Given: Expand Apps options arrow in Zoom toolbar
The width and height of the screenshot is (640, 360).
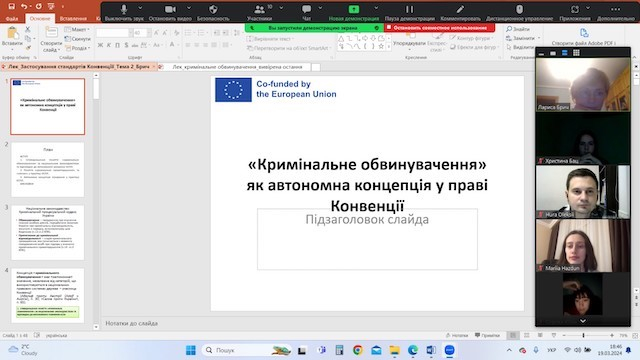Looking at the screenshot, I should coord(588,8).
